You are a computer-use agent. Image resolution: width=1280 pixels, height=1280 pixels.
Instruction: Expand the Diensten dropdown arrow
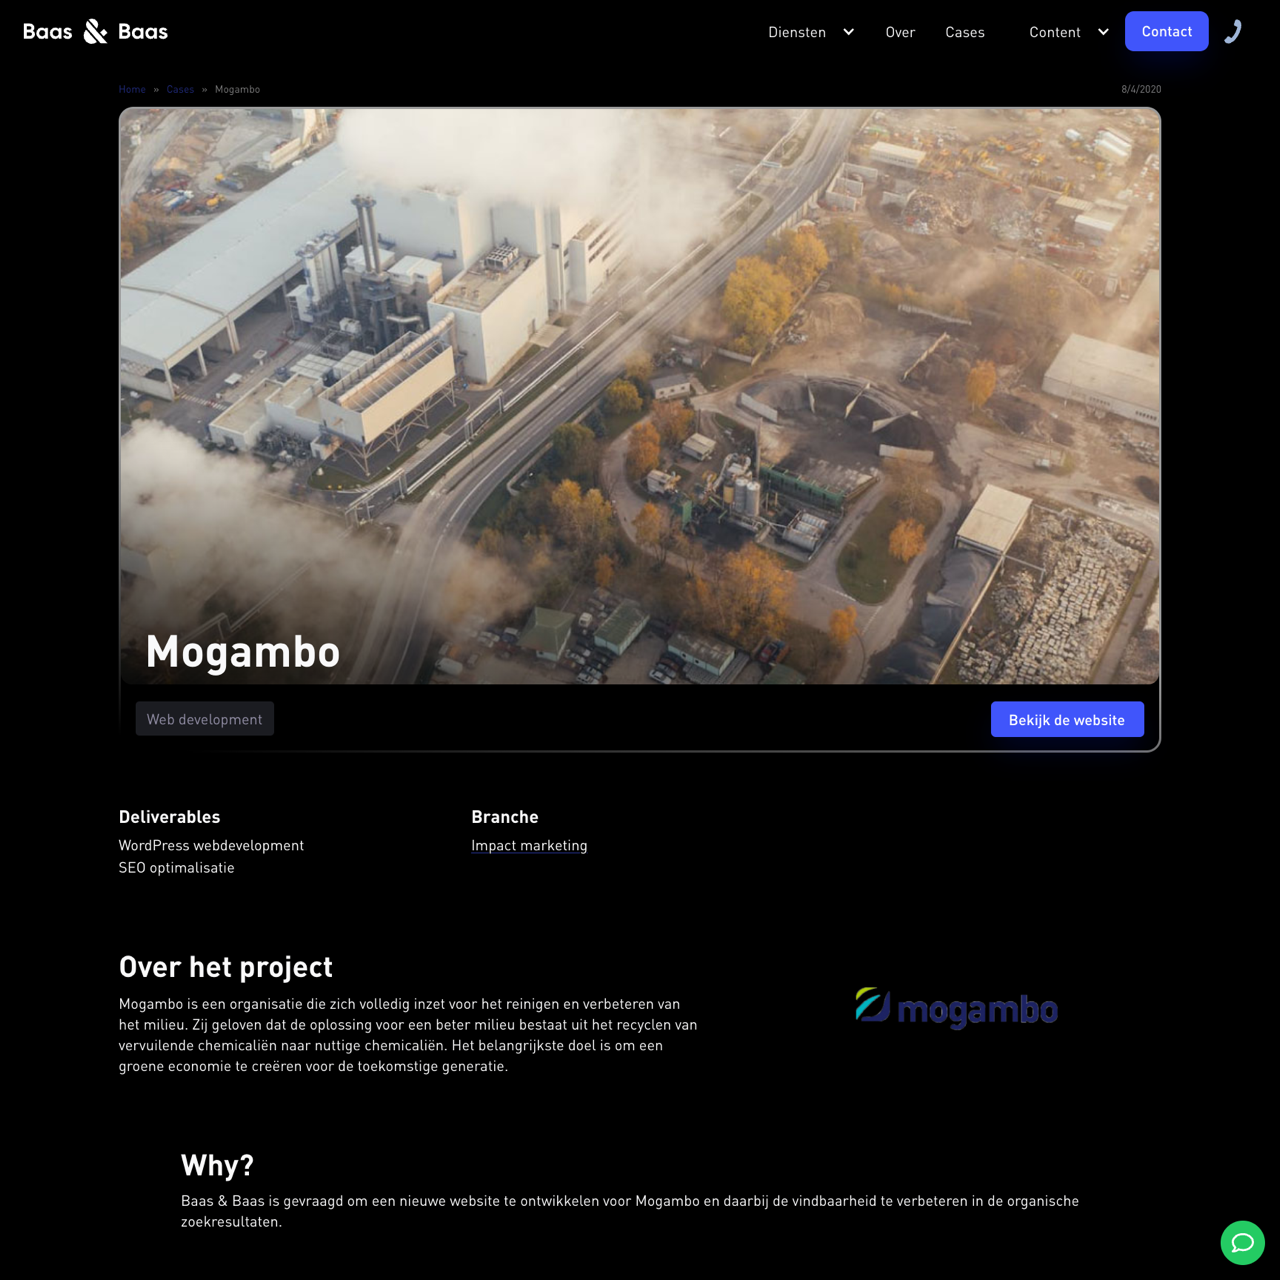[x=848, y=32]
